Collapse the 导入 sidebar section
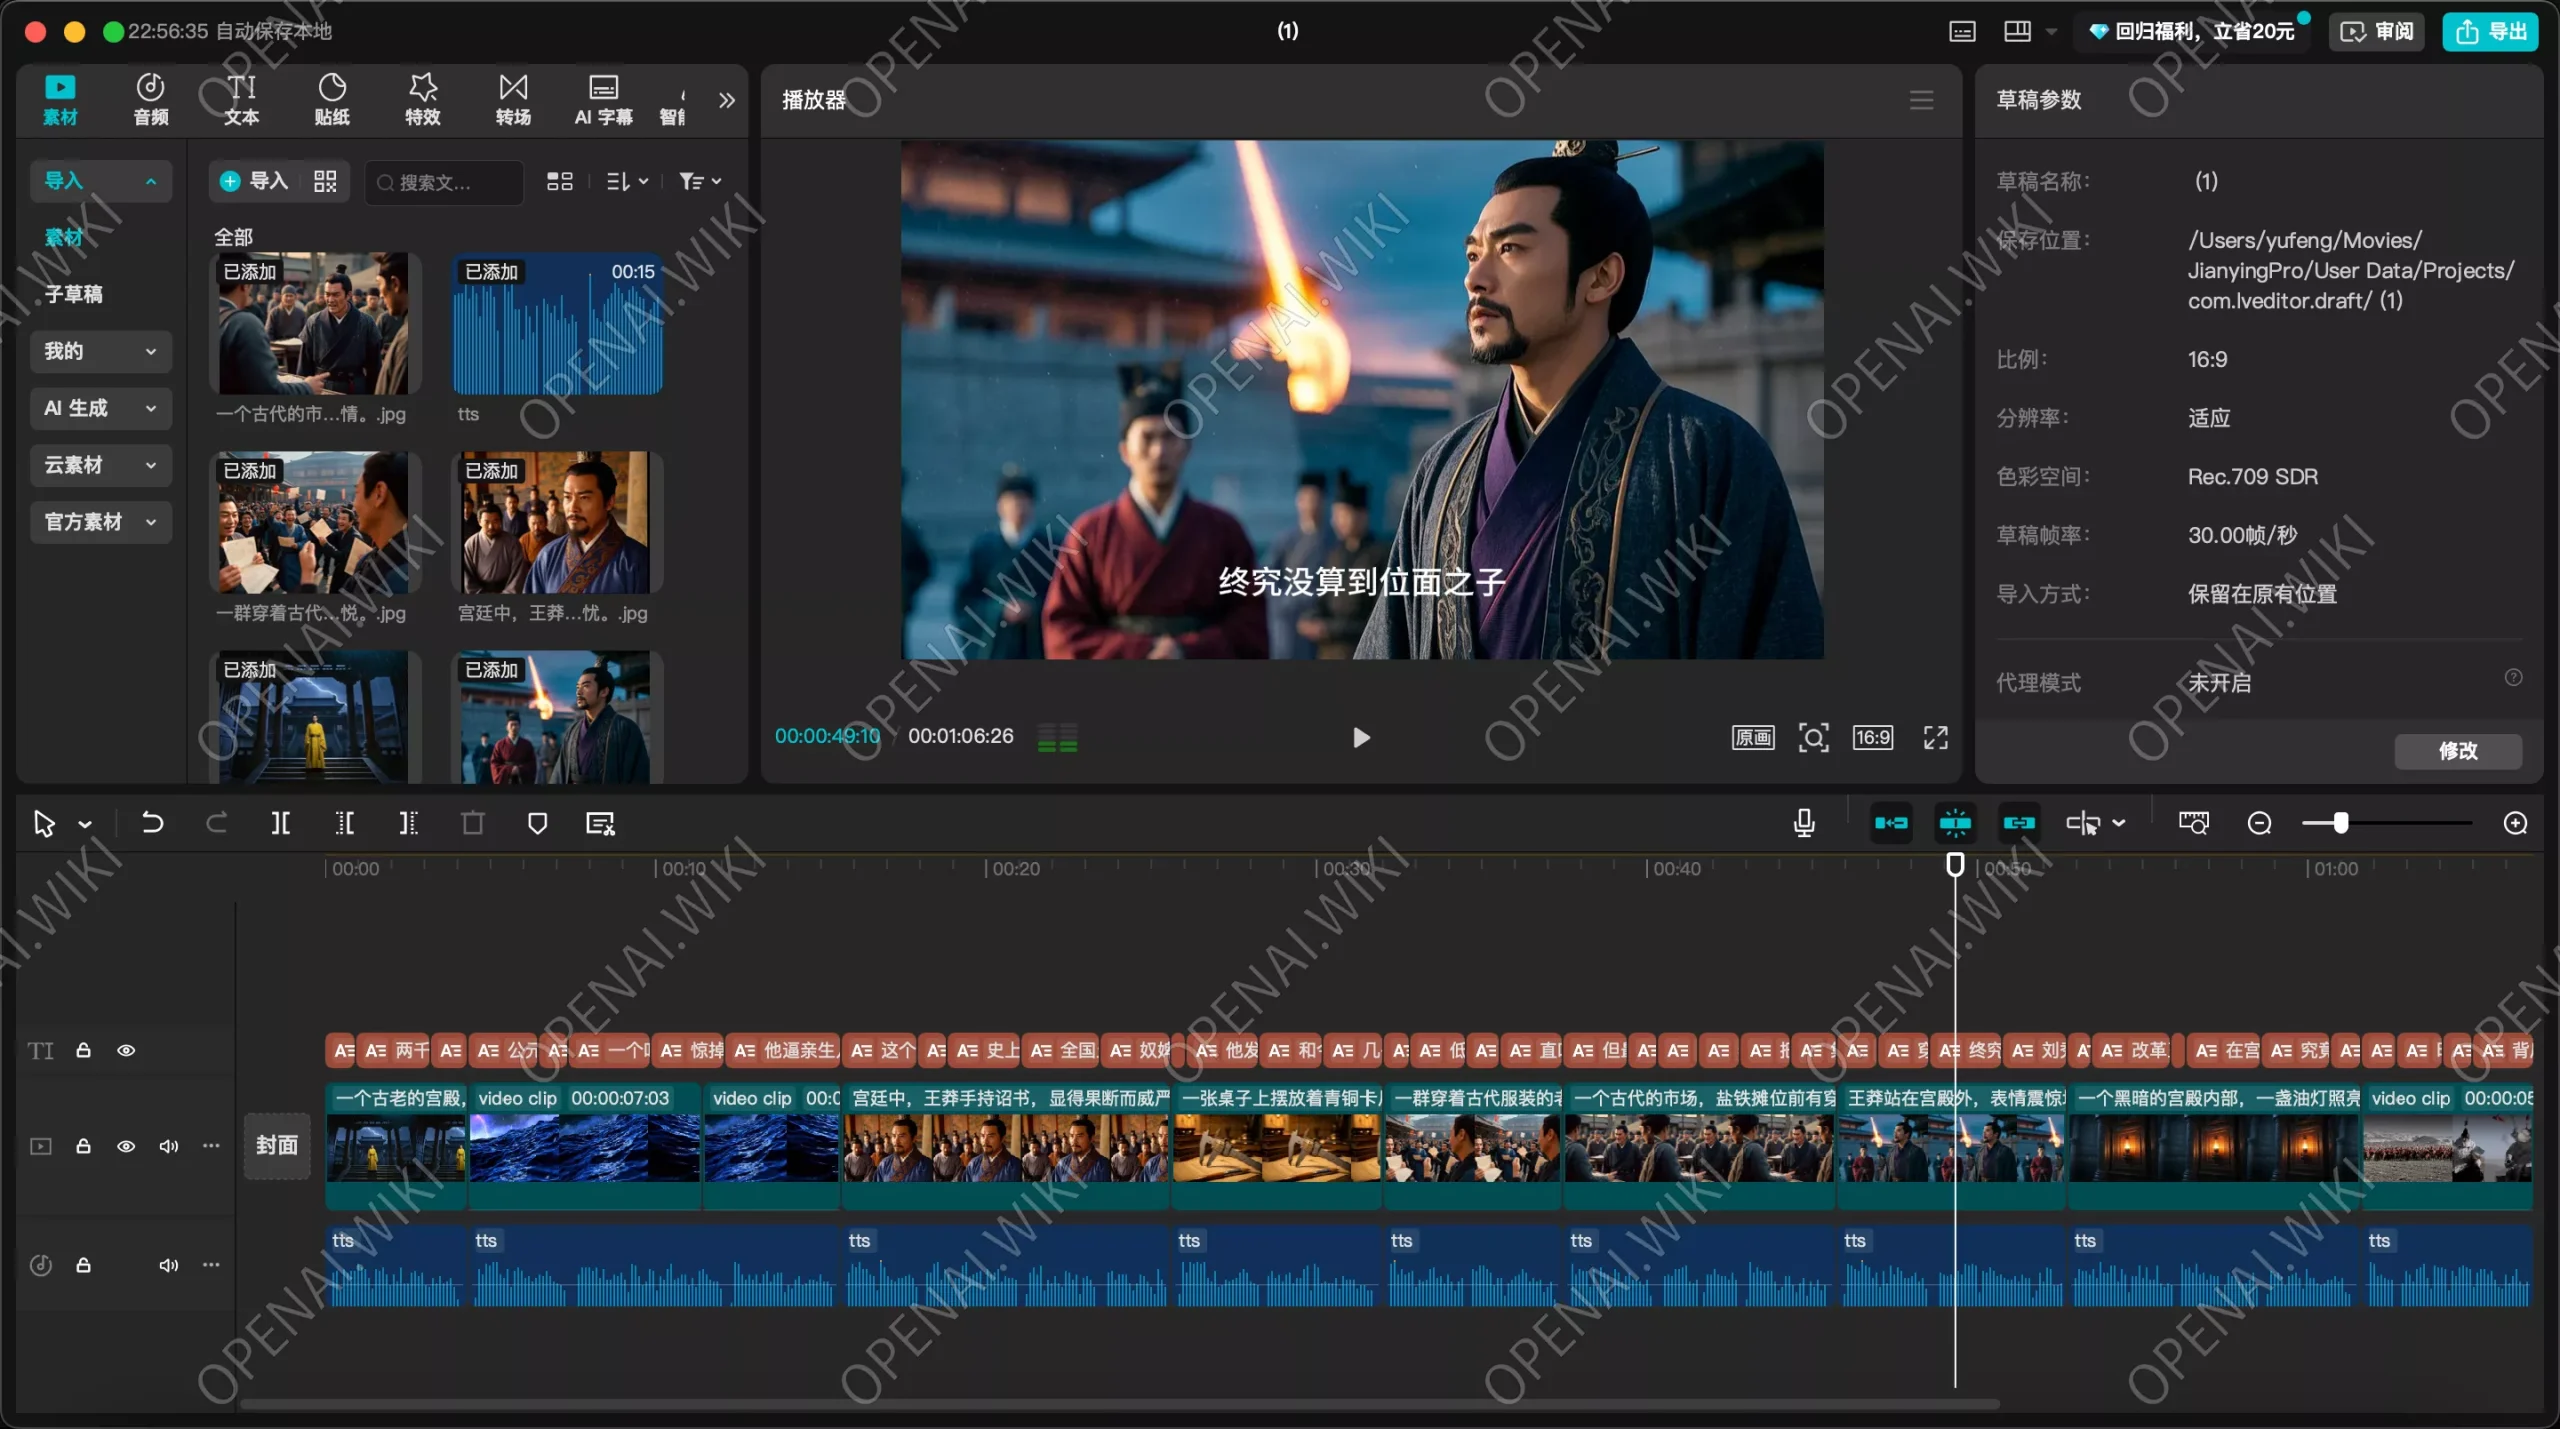 tap(100, 181)
